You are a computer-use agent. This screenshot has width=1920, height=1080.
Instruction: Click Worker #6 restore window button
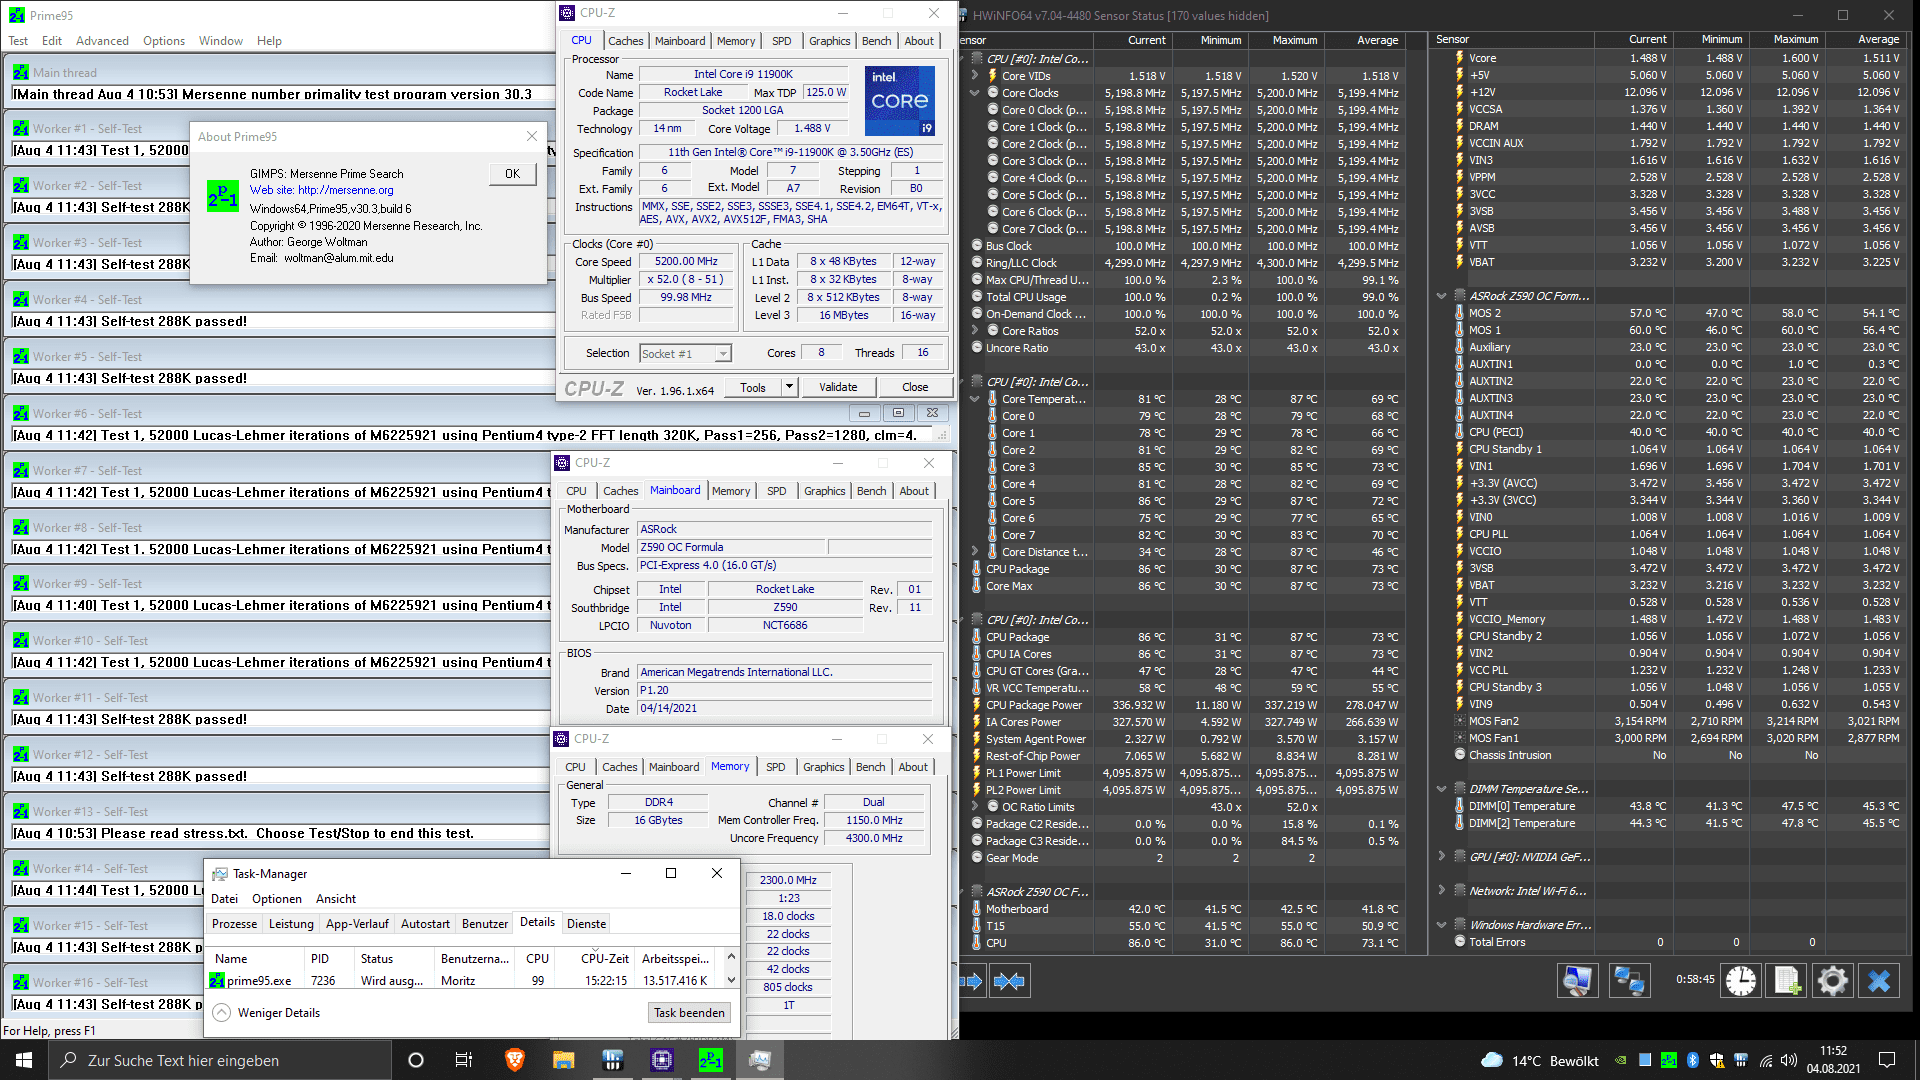897,413
